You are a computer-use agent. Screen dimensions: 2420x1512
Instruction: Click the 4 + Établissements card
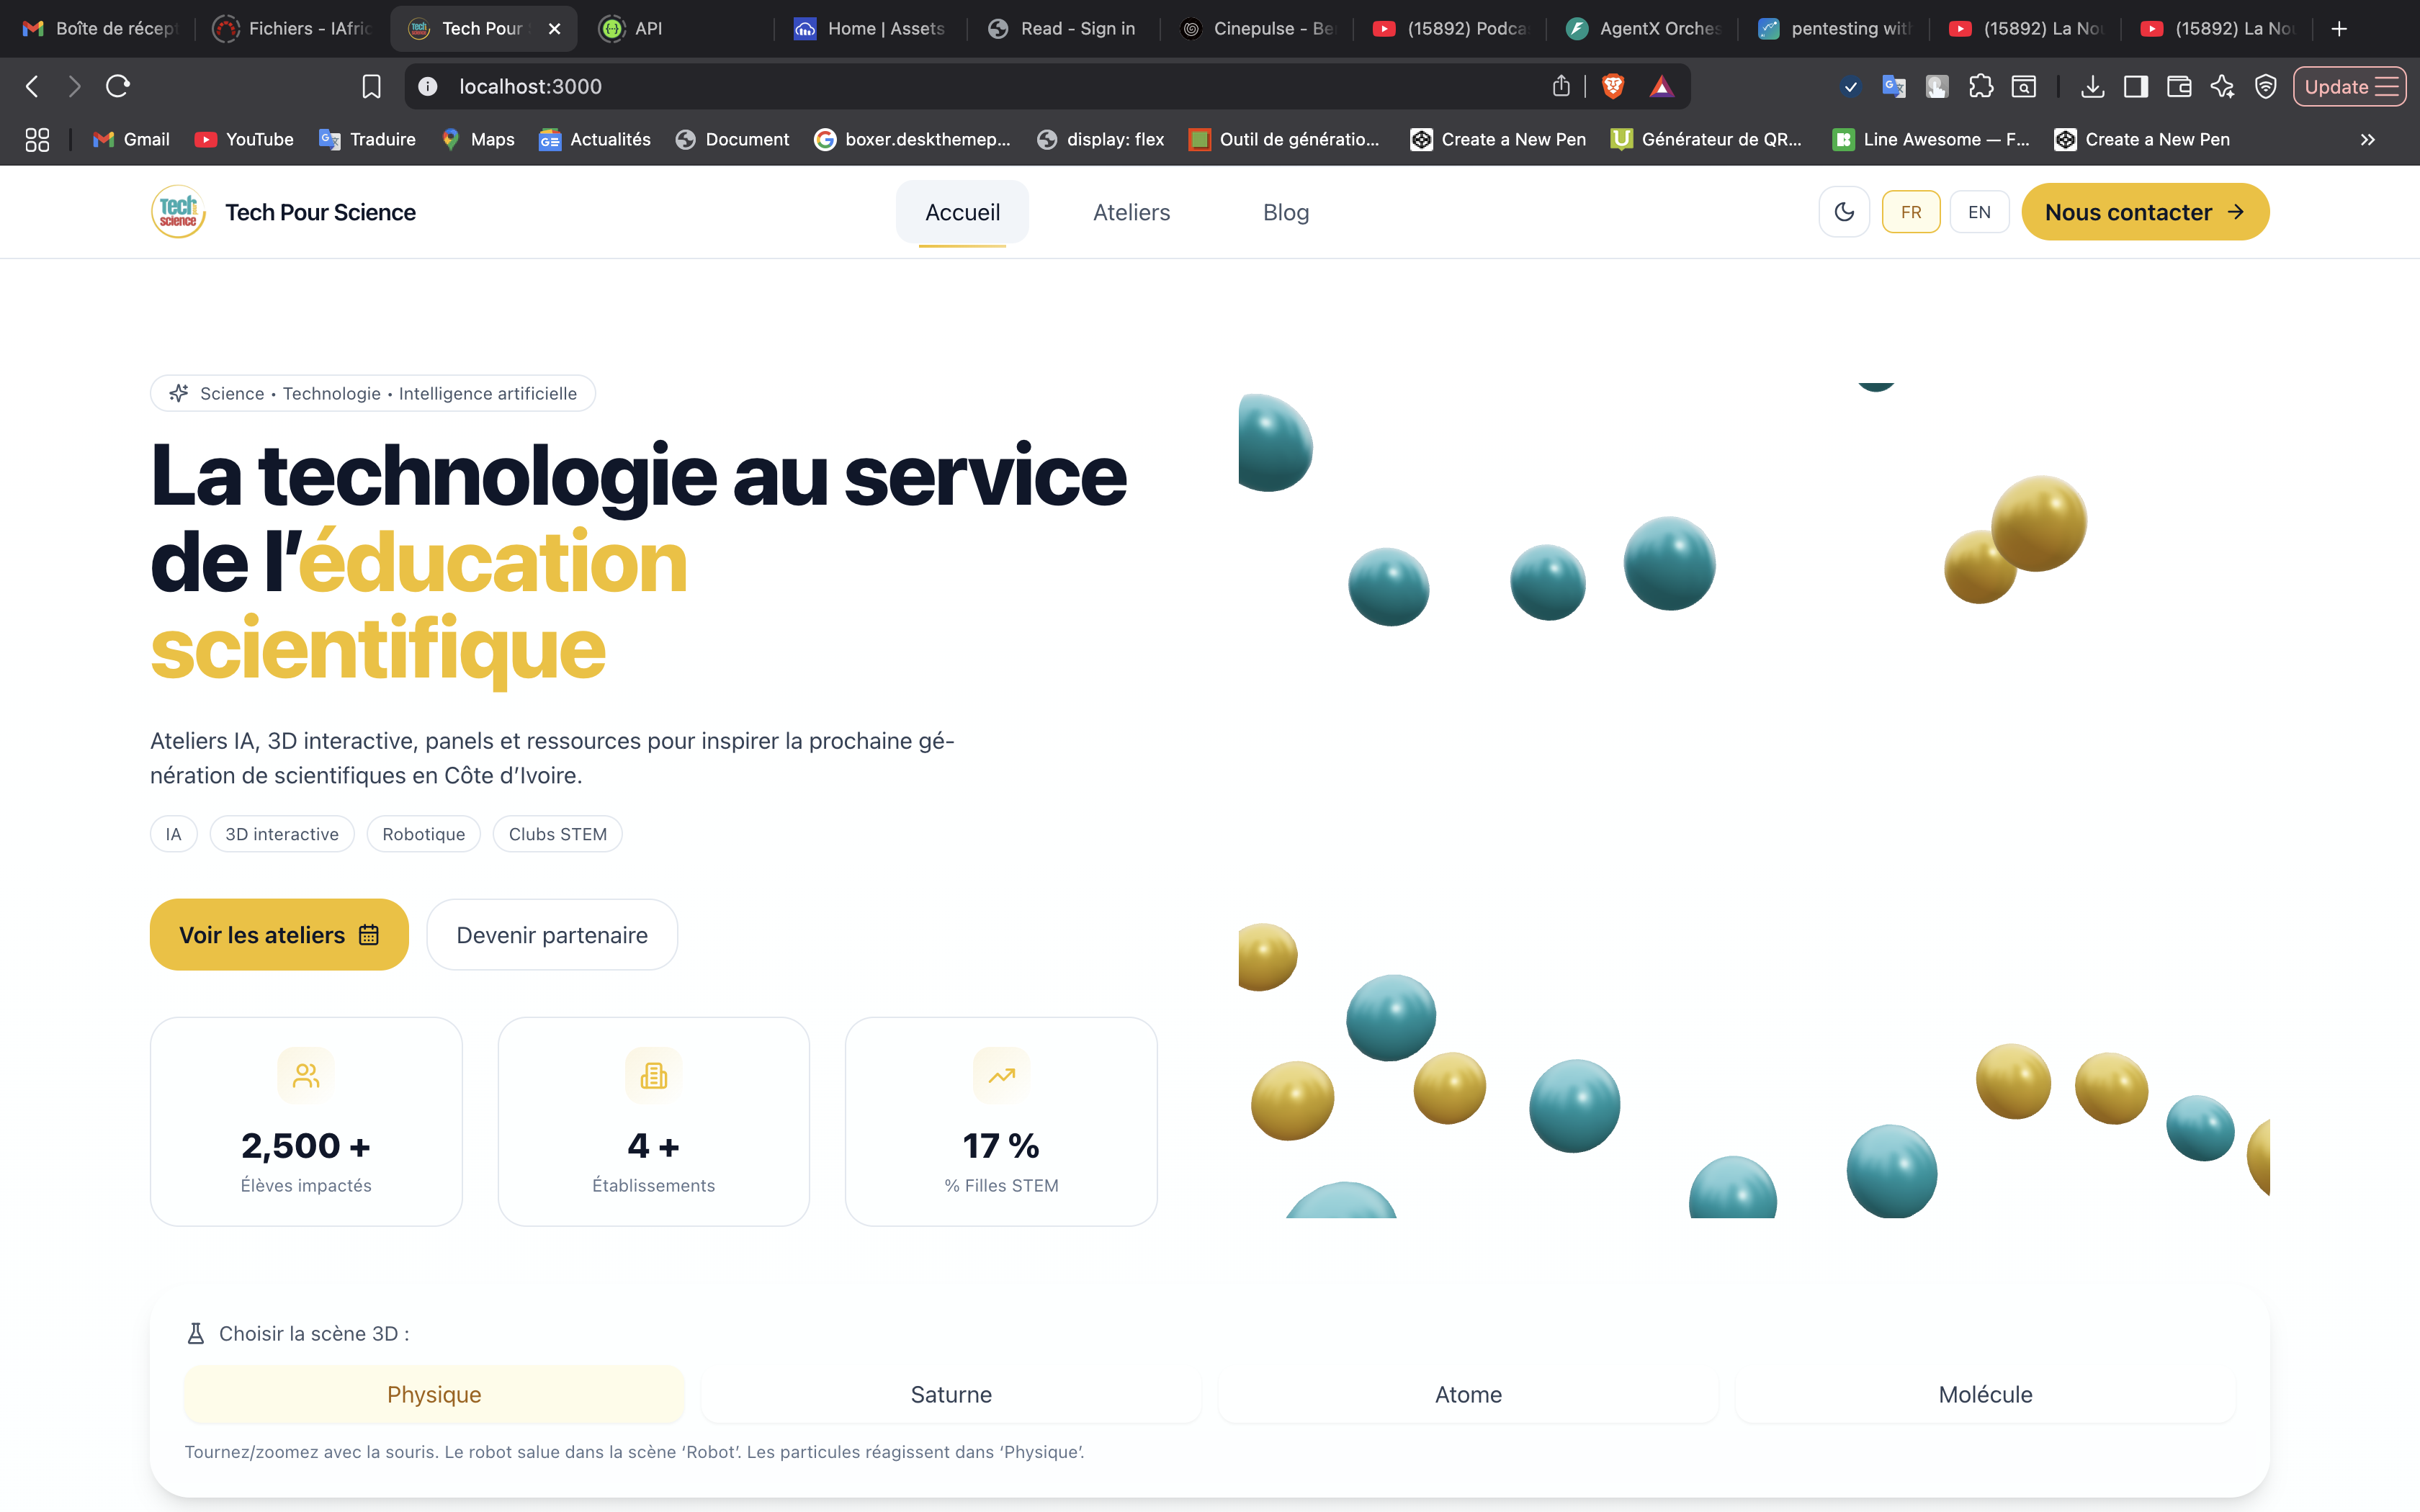[654, 1121]
